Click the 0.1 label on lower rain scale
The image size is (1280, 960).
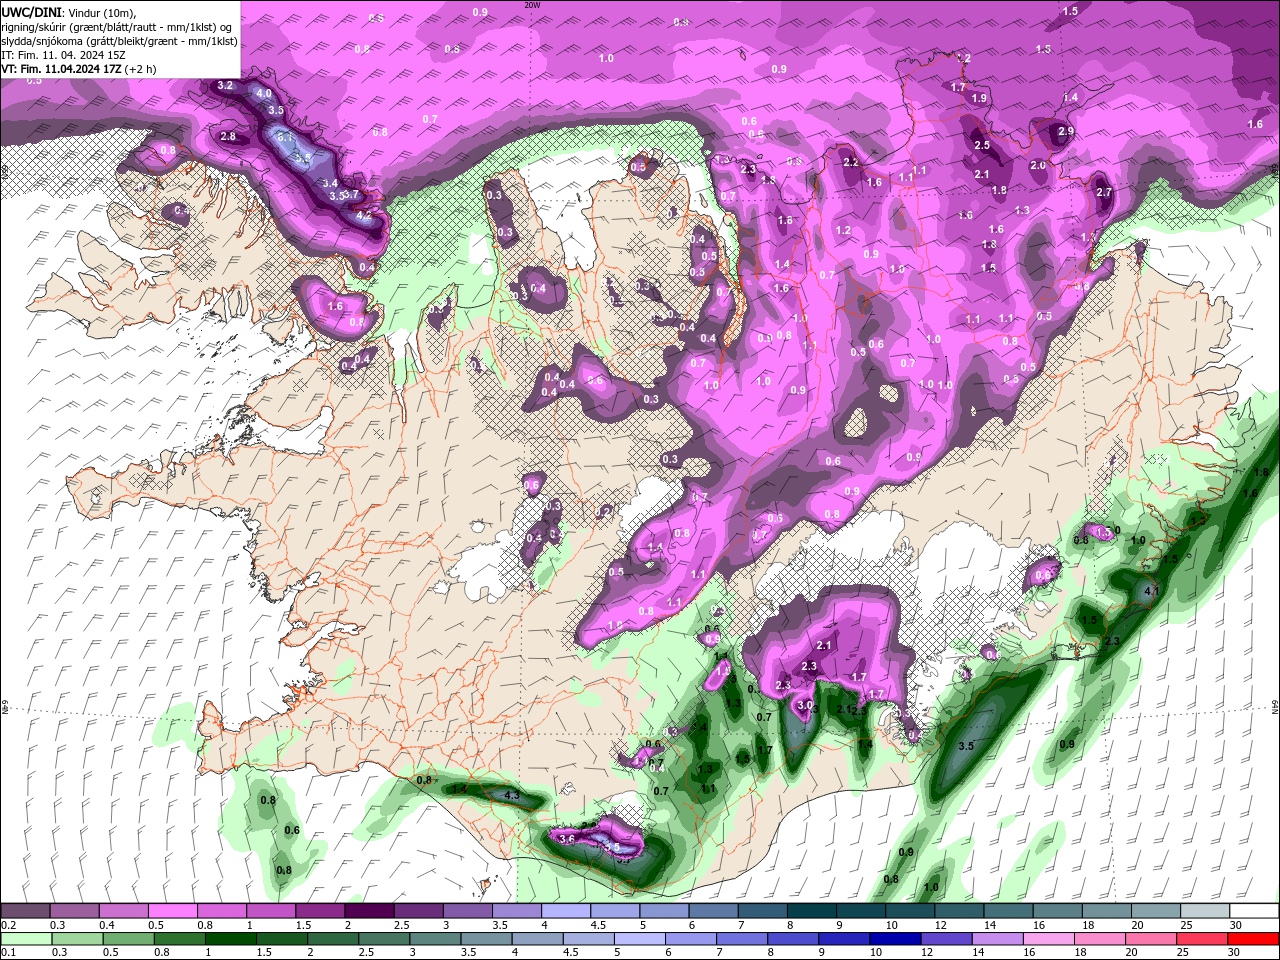tap(7, 953)
